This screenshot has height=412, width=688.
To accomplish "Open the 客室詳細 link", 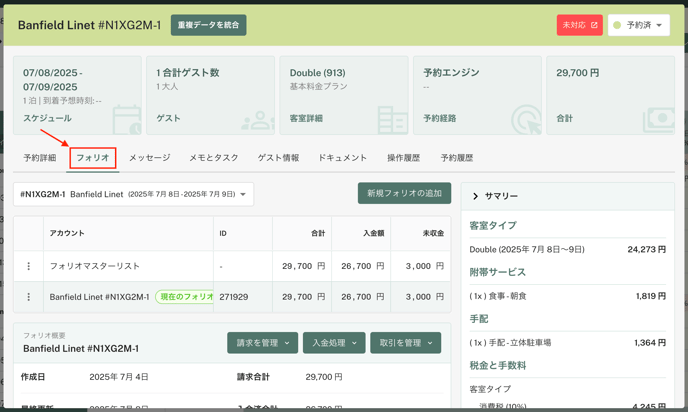I will click(x=306, y=118).
